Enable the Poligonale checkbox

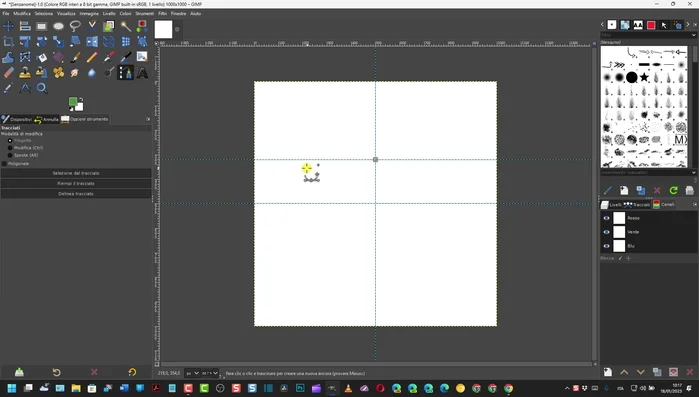(x=4, y=164)
